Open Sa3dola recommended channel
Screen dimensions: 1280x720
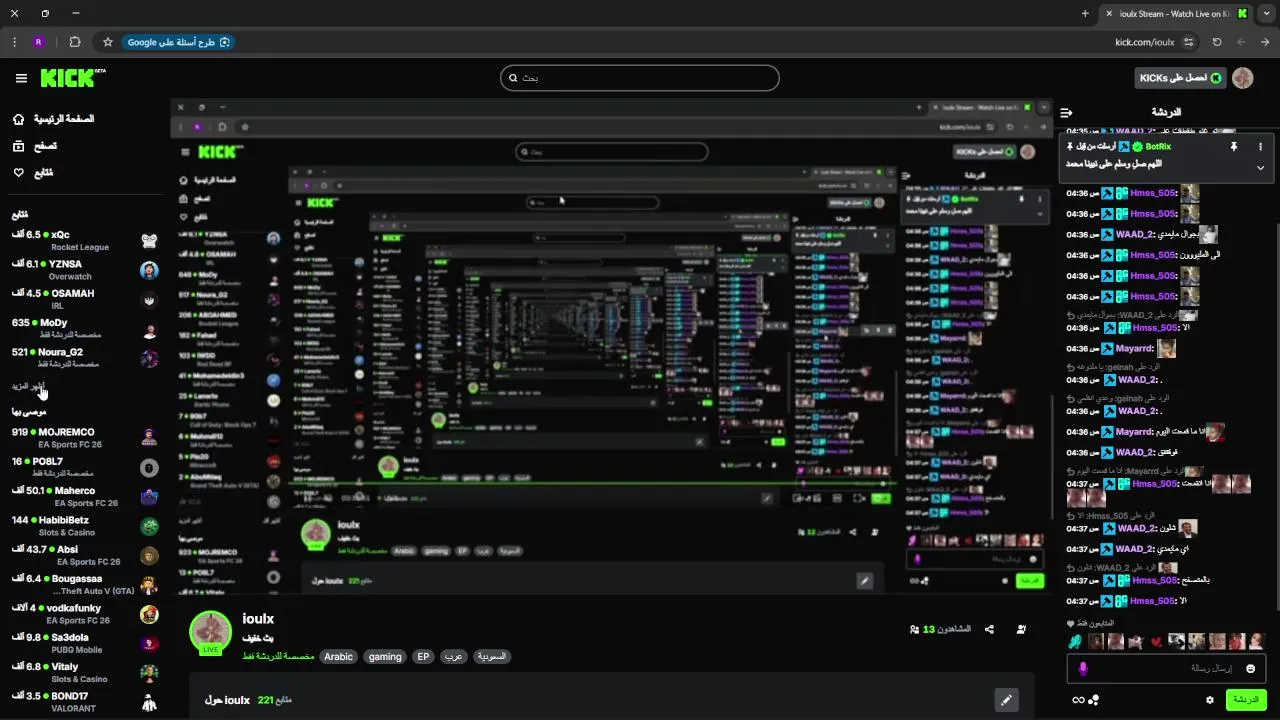[x=85, y=643]
